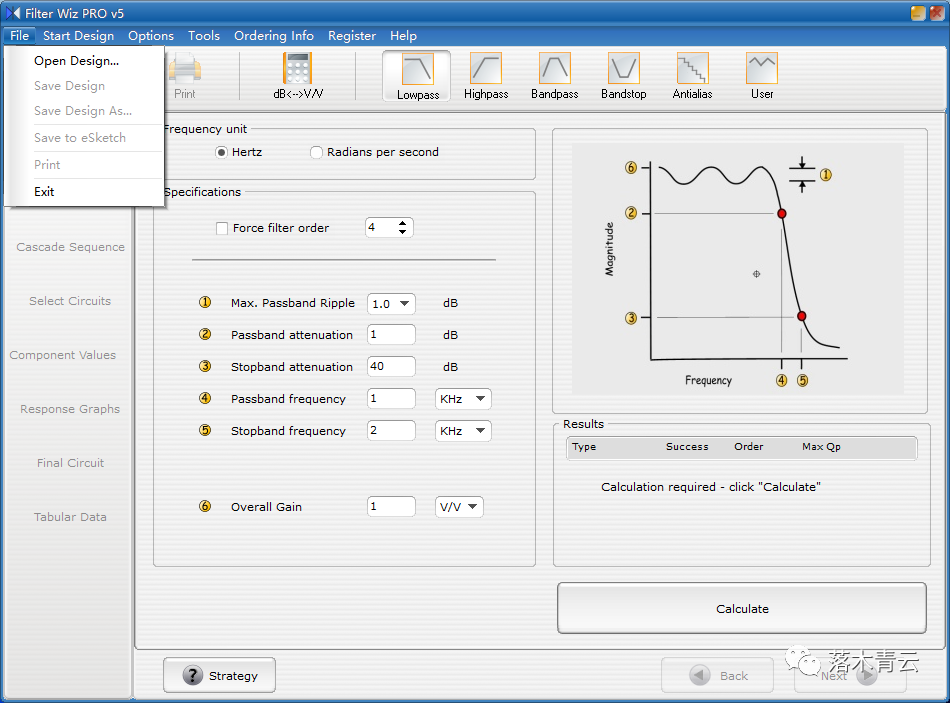This screenshot has width=950, height=703.
Task: Open the Stopband frequency KHz unit dropdown
Action: [463, 431]
